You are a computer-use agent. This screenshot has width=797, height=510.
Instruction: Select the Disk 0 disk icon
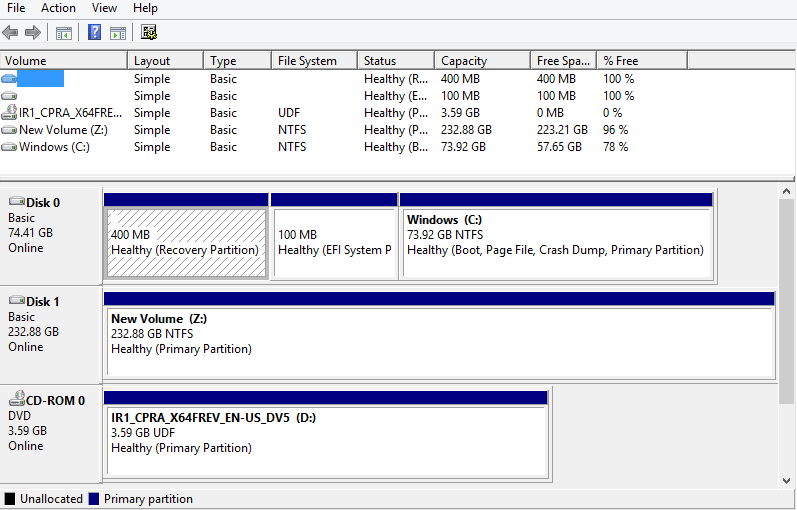16,202
